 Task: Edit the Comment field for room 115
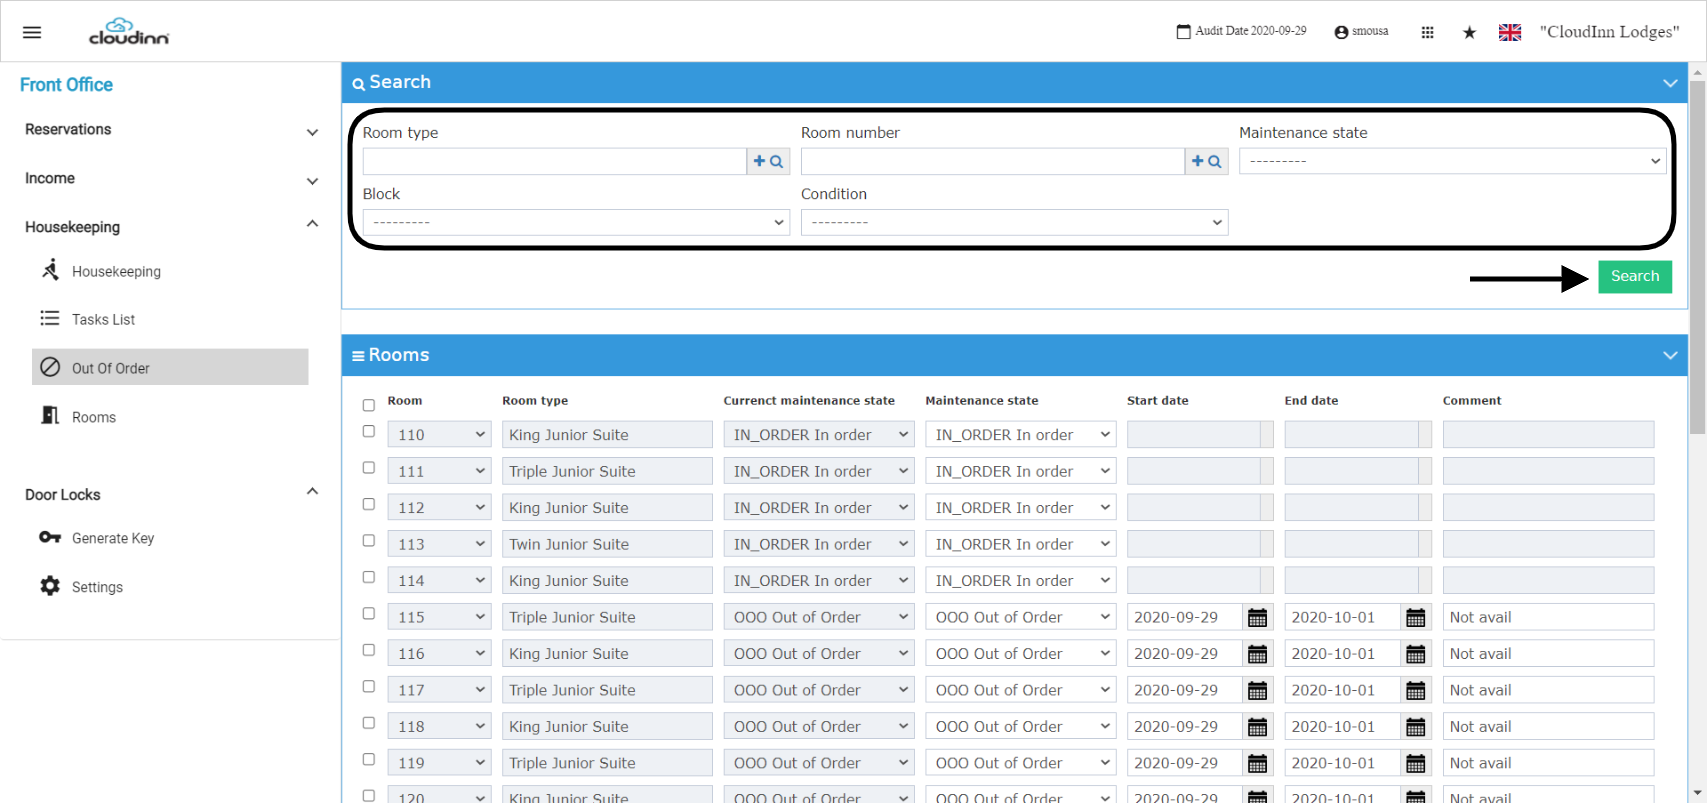(x=1548, y=617)
